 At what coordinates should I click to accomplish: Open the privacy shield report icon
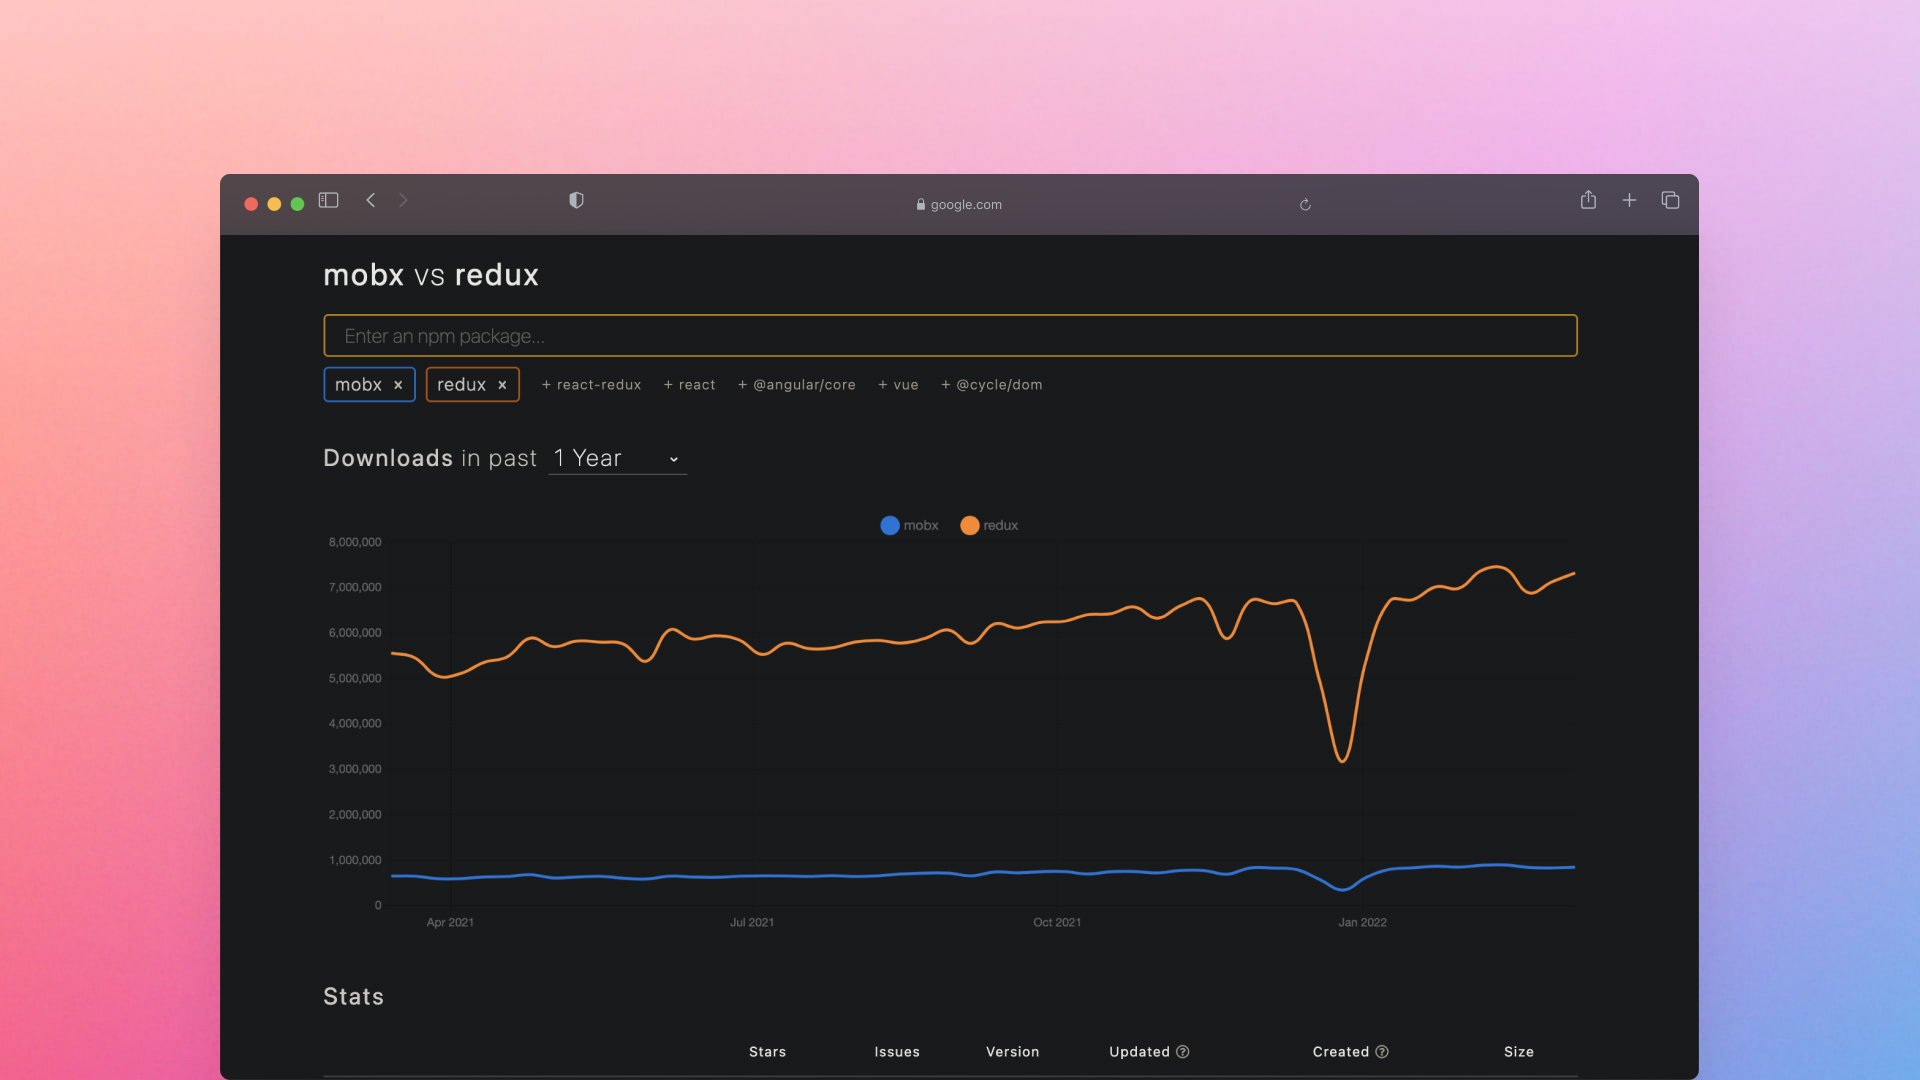point(576,200)
